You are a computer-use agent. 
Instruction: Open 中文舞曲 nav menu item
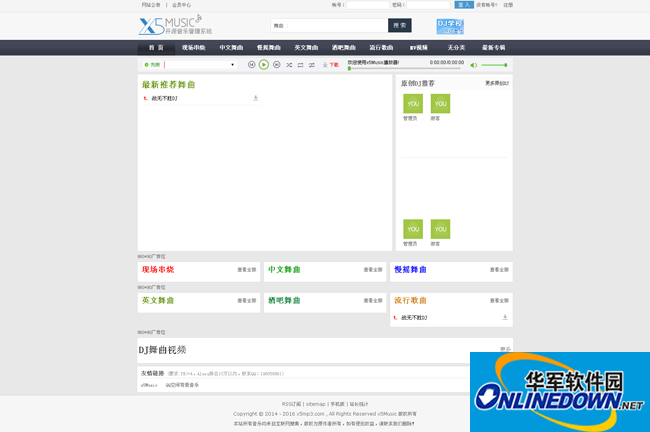pos(231,48)
